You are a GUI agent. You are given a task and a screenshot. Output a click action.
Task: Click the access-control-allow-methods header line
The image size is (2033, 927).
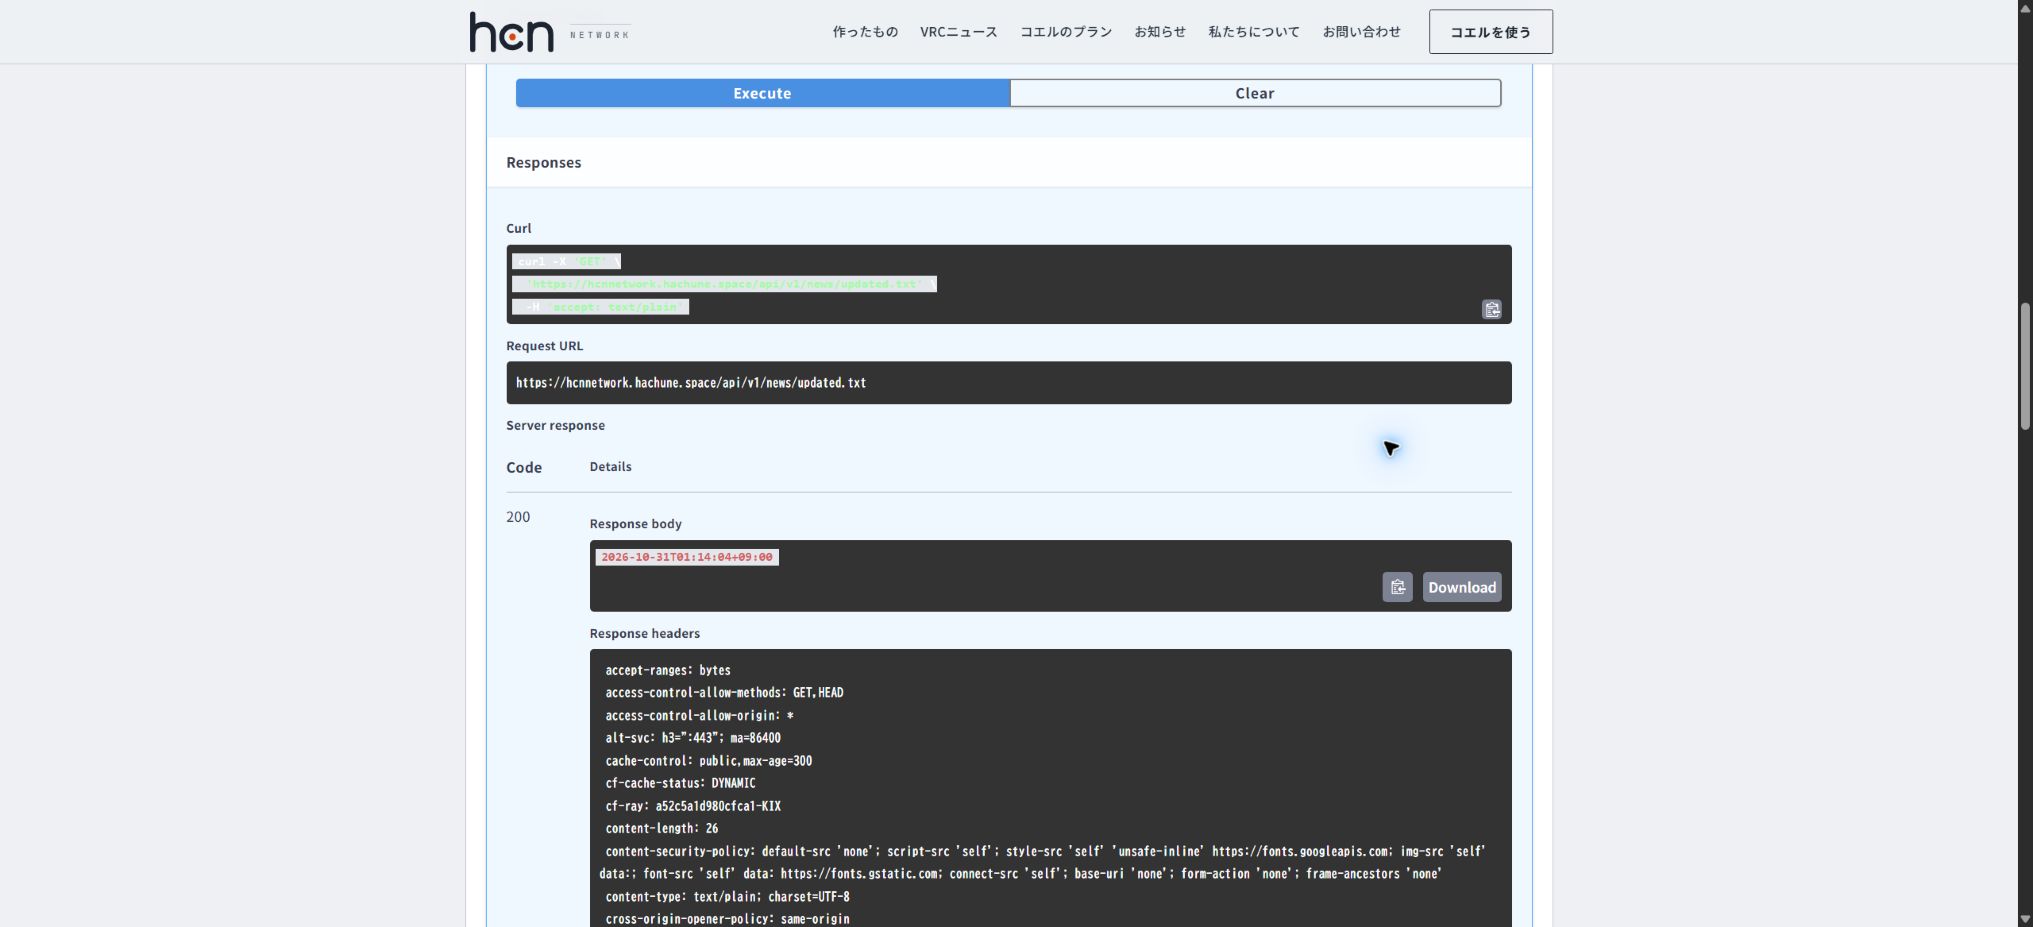click(x=724, y=693)
